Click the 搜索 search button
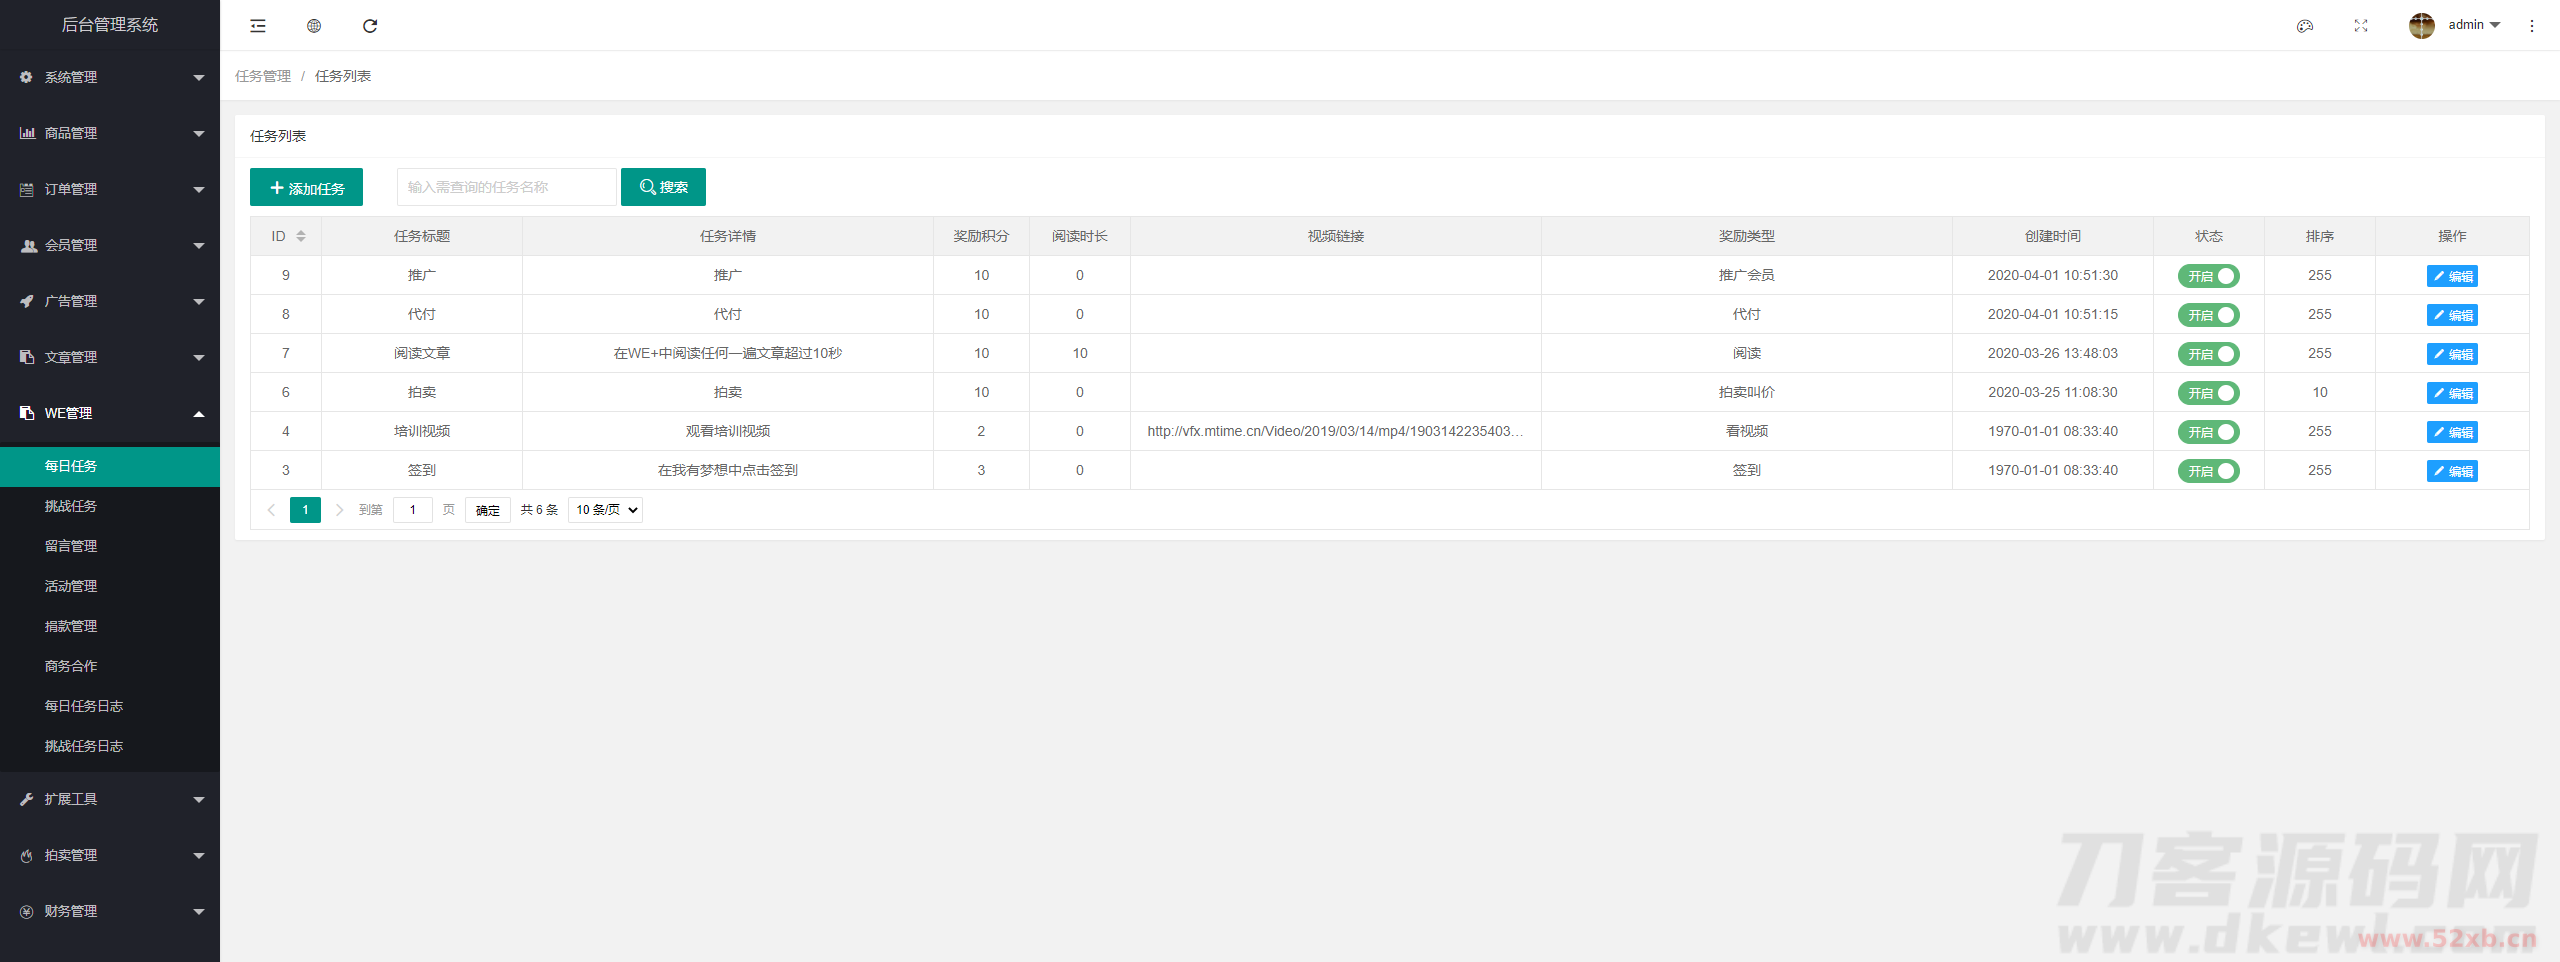This screenshot has height=962, width=2560. pyautogui.click(x=663, y=187)
